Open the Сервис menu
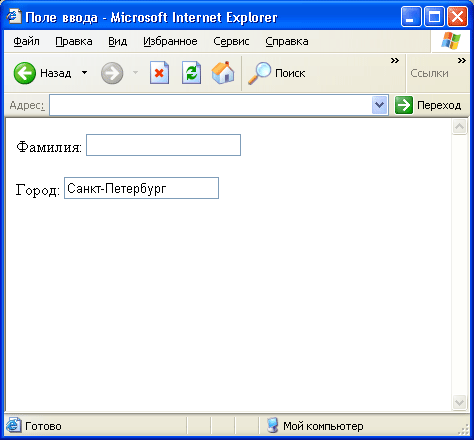Image resolution: width=474 pixels, height=440 pixels. click(x=231, y=41)
